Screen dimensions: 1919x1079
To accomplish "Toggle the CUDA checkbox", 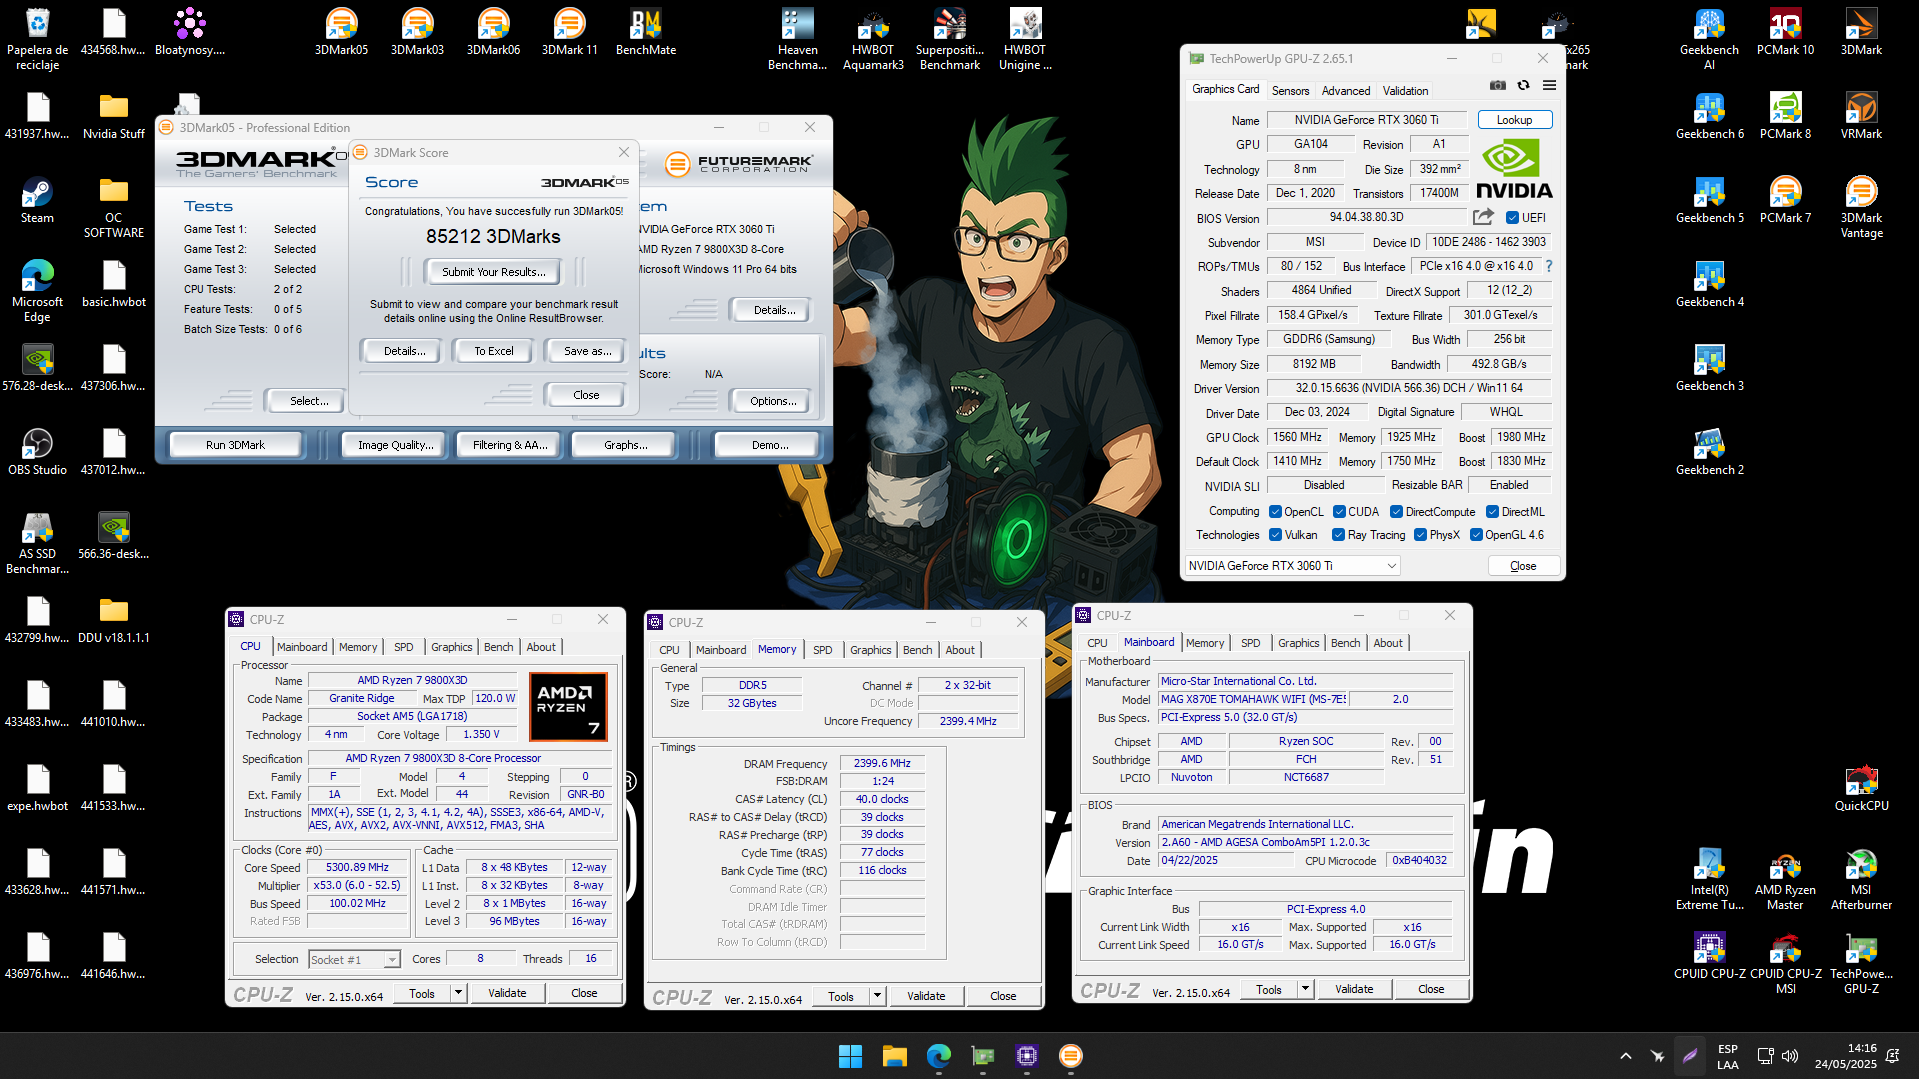I will pyautogui.click(x=1339, y=512).
